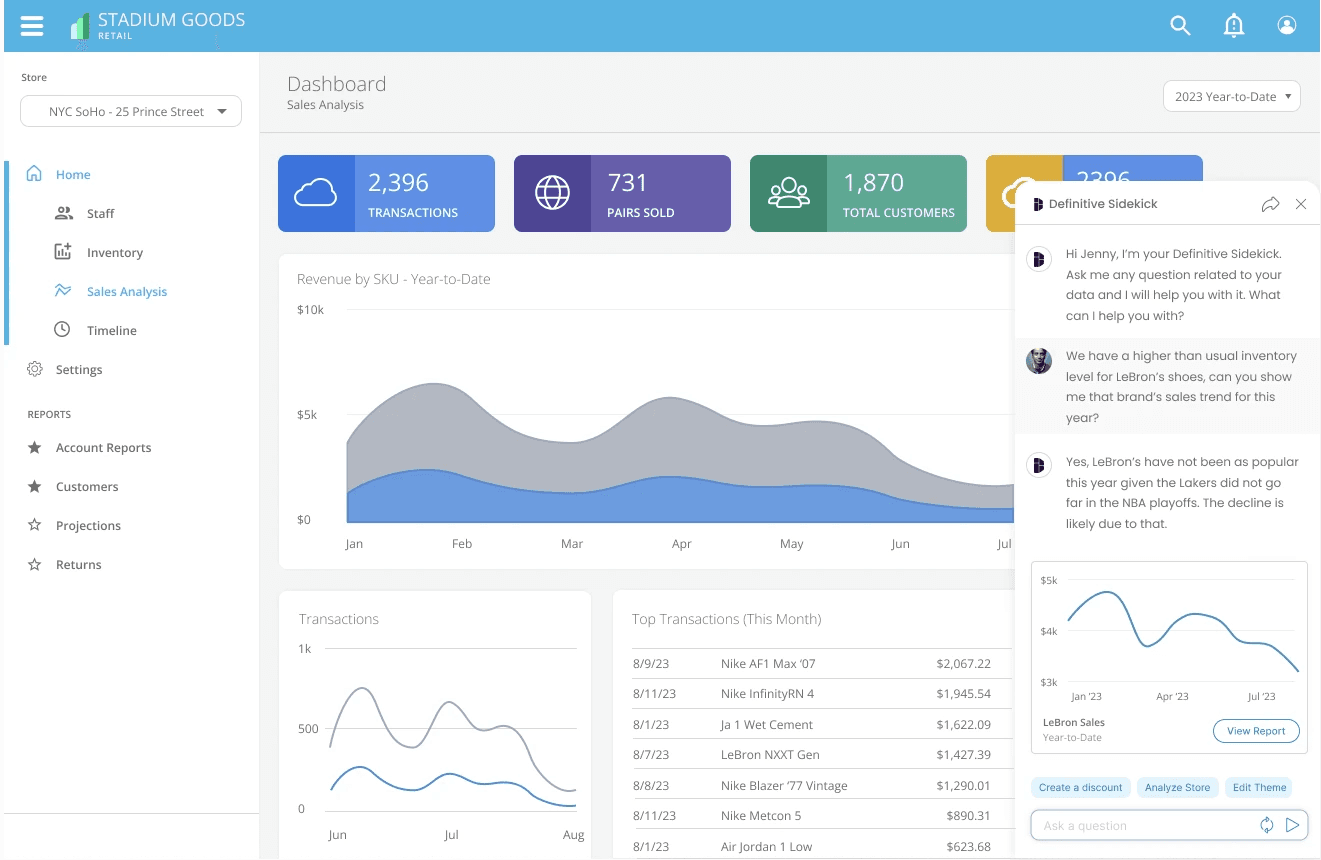Select Sales Analysis in sidebar
This screenshot has width=1321, height=860.
click(127, 291)
